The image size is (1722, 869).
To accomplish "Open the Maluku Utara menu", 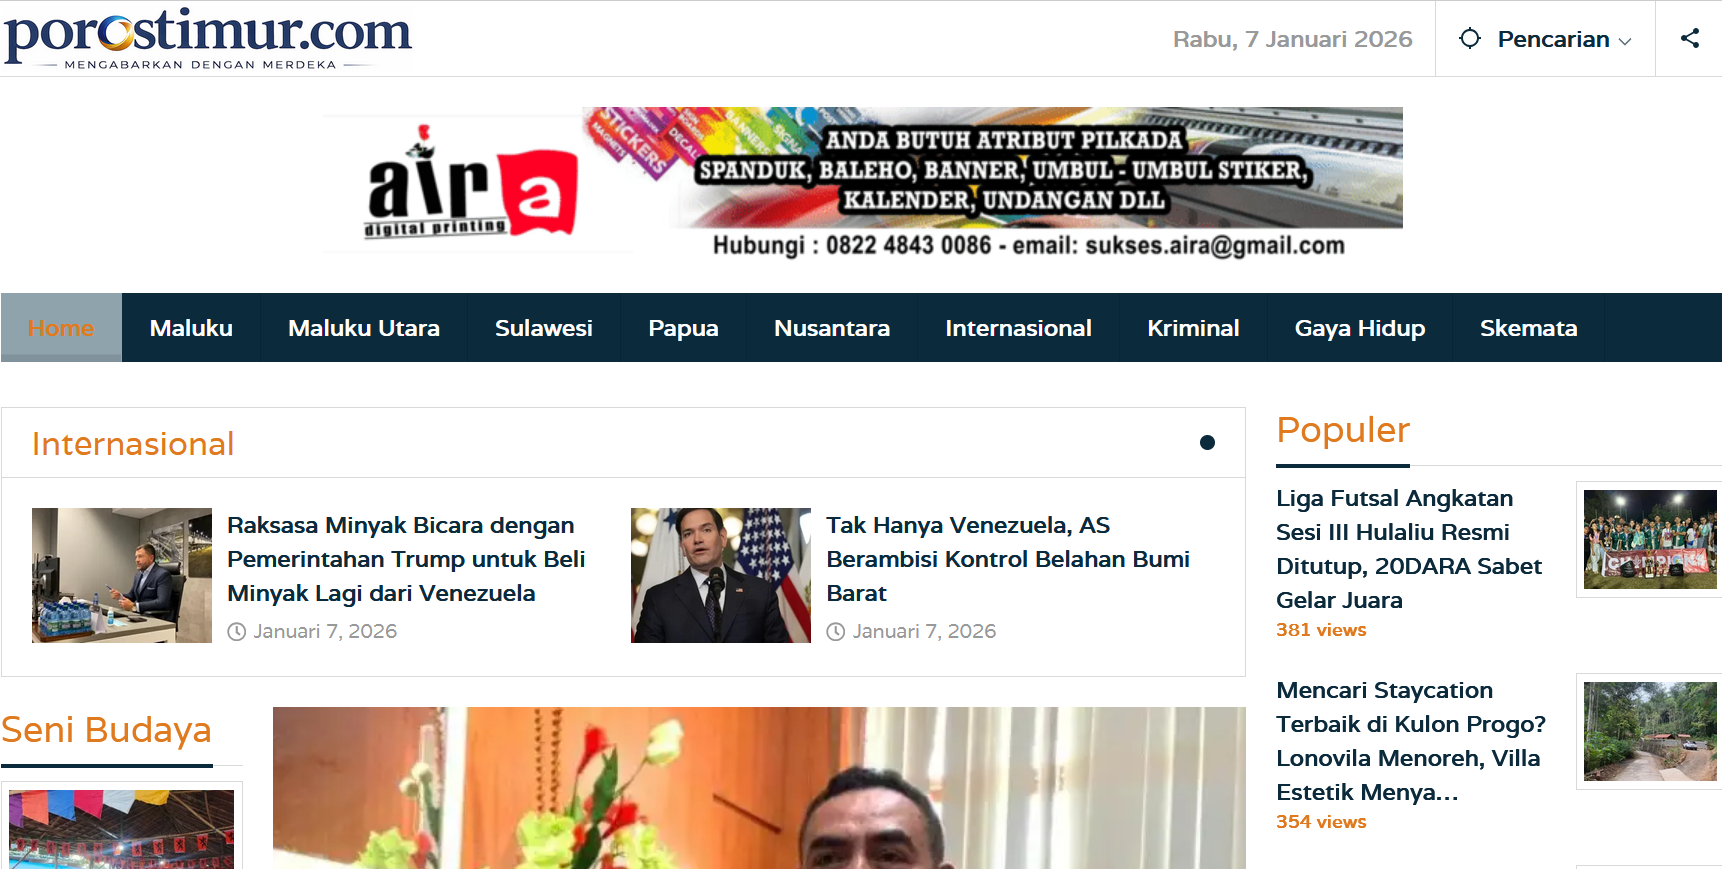I will click(364, 328).
